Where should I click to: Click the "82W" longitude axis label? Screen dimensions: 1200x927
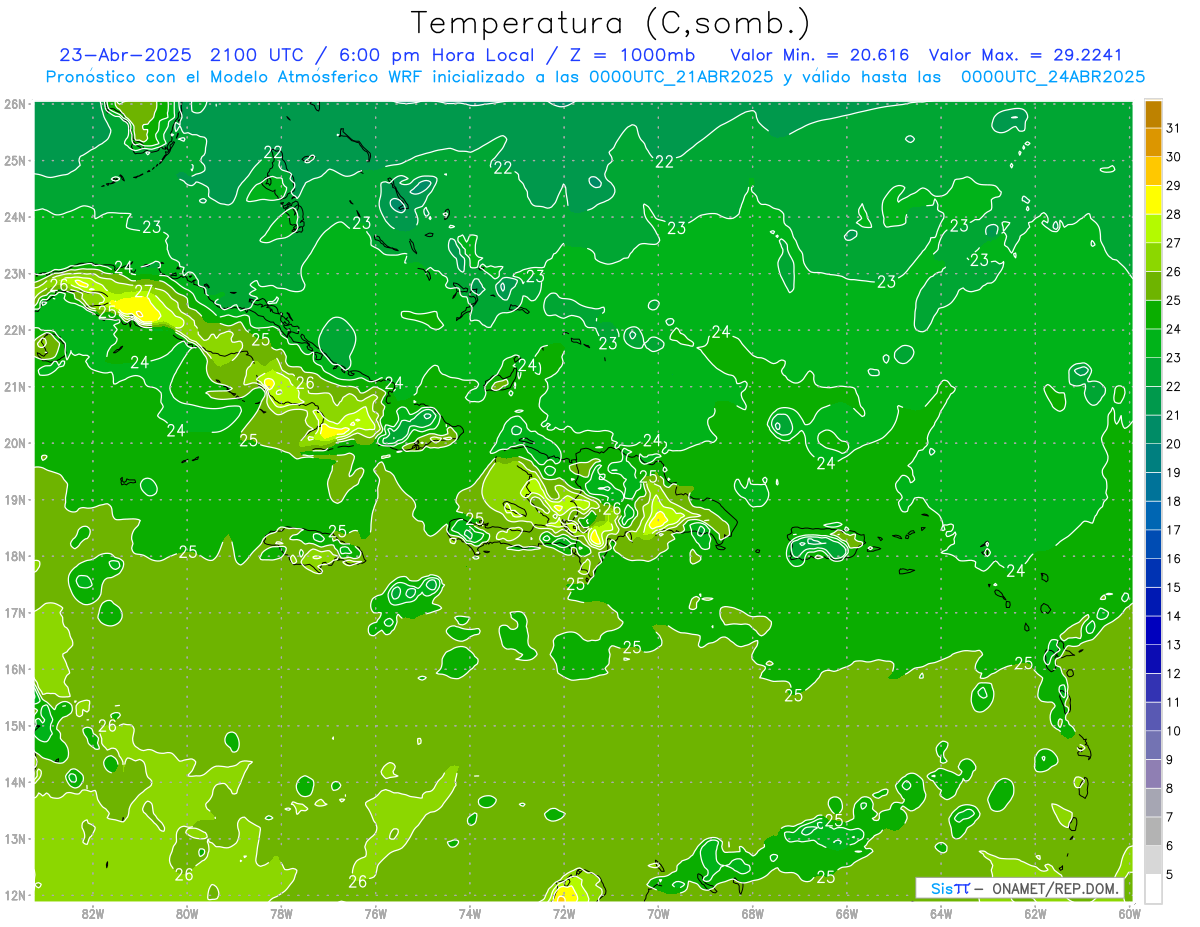(93, 913)
